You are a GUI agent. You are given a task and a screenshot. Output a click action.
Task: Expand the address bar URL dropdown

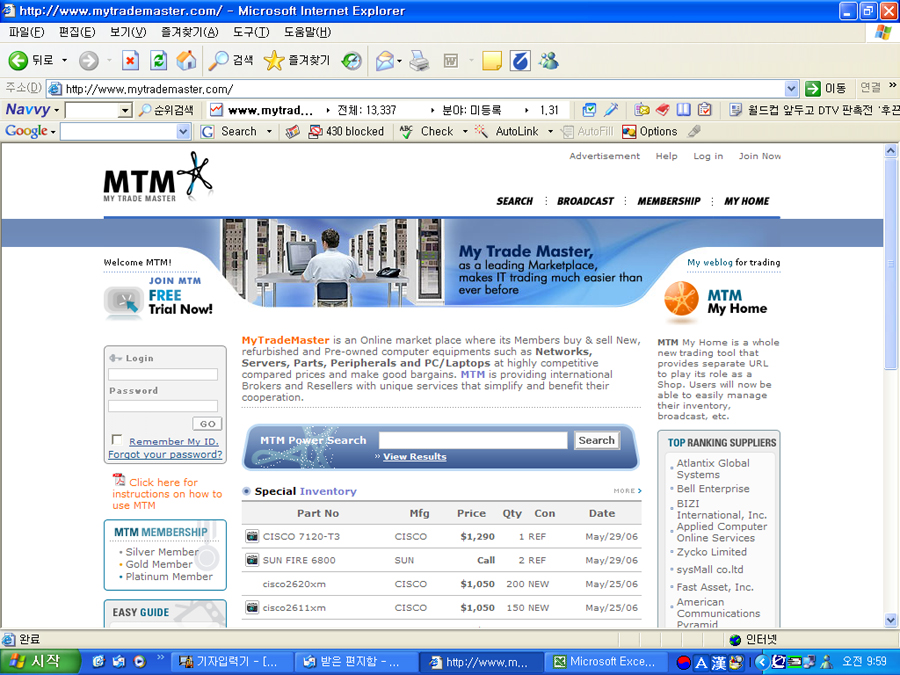click(791, 88)
